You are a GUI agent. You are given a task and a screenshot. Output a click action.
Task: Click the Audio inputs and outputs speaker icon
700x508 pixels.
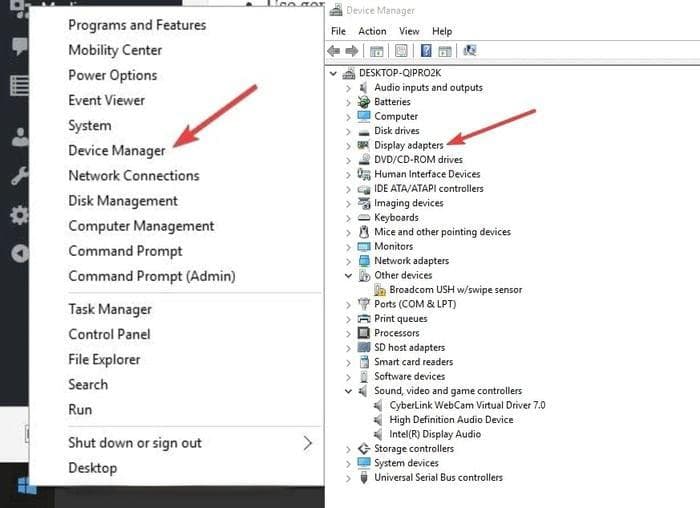(x=364, y=87)
